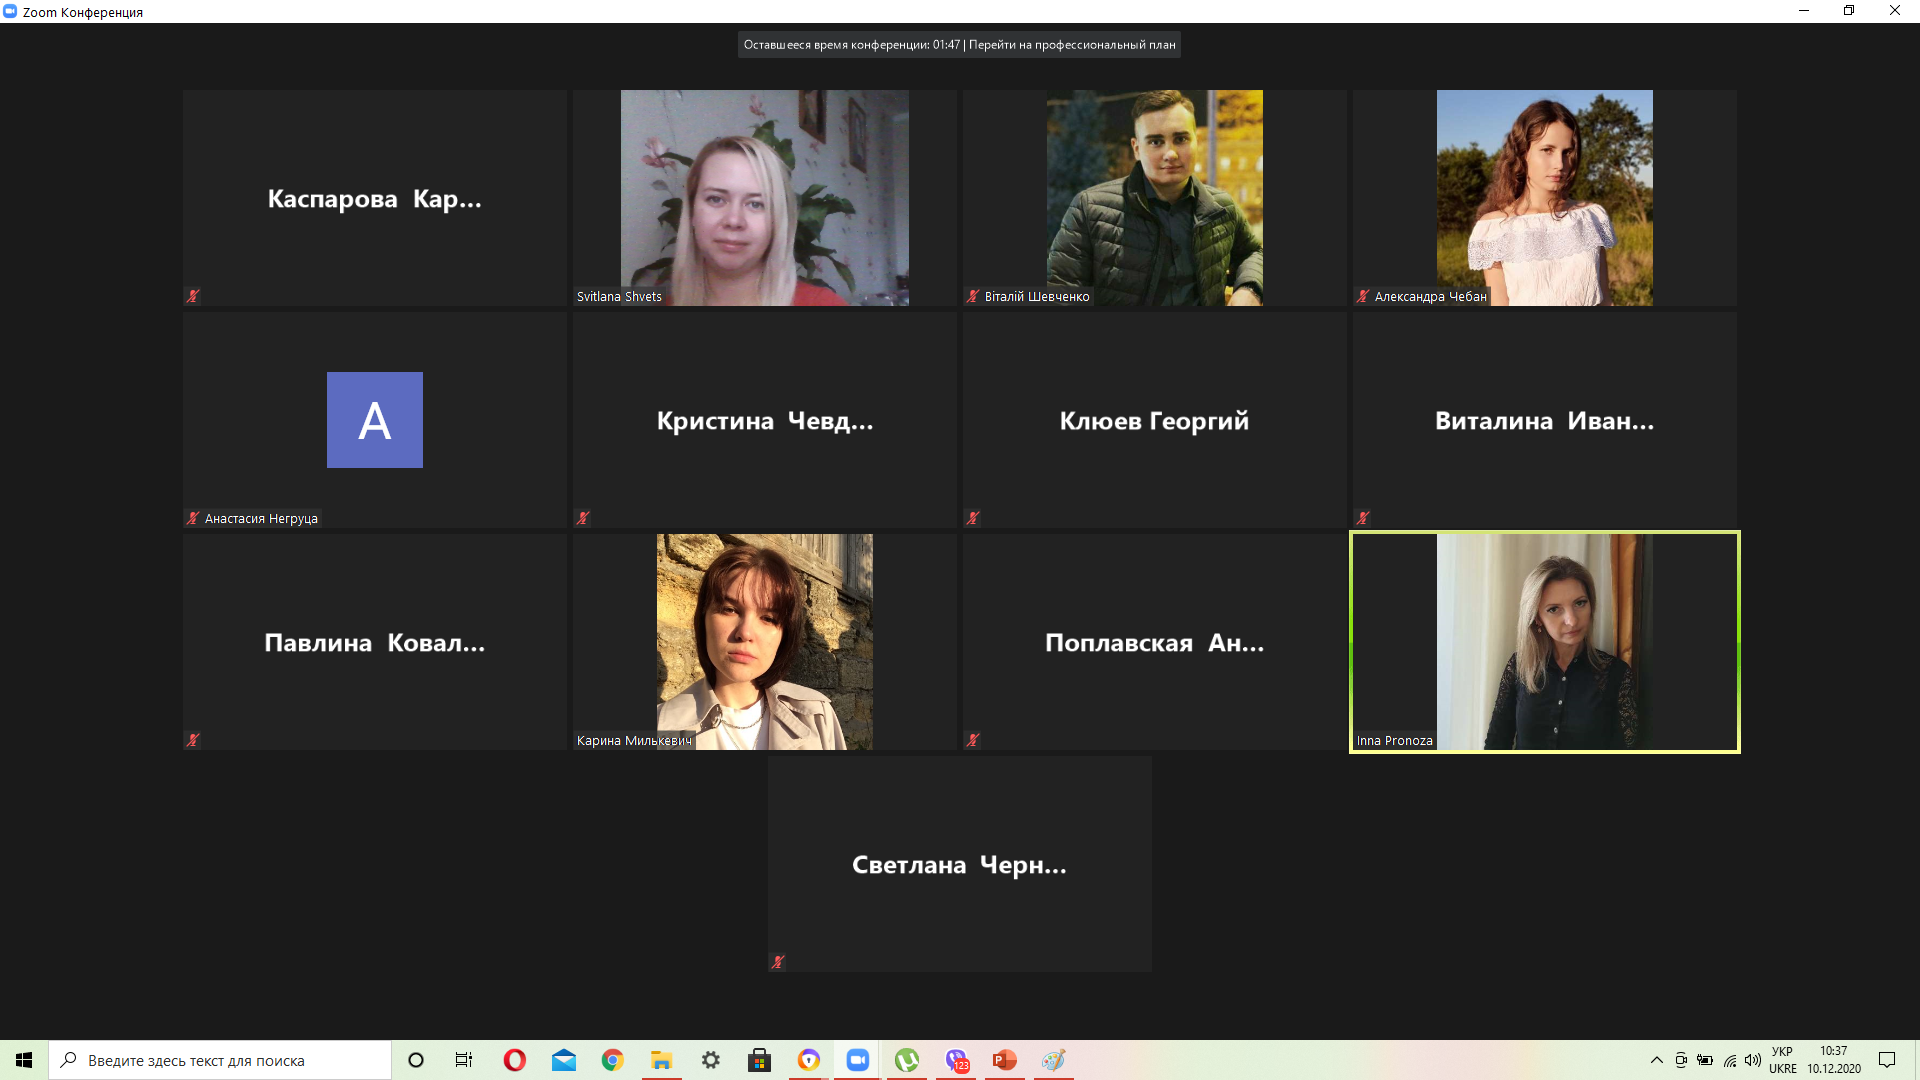This screenshot has height=1080, width=1920.
Task: Click the remaining conference time upgrade banner
Action: [959, 45]
